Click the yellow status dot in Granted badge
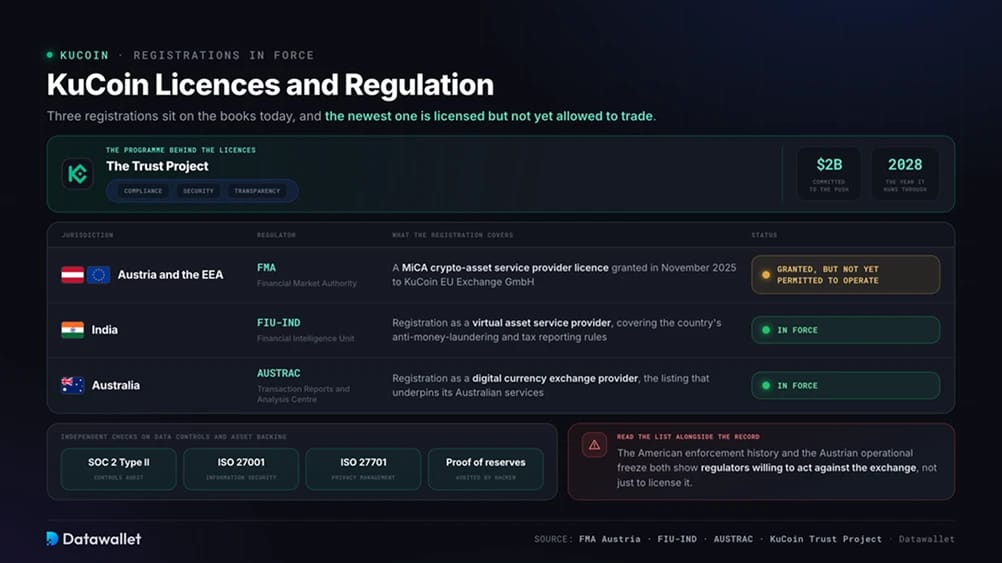1002x563 pixels. click(x=766, y=275)
